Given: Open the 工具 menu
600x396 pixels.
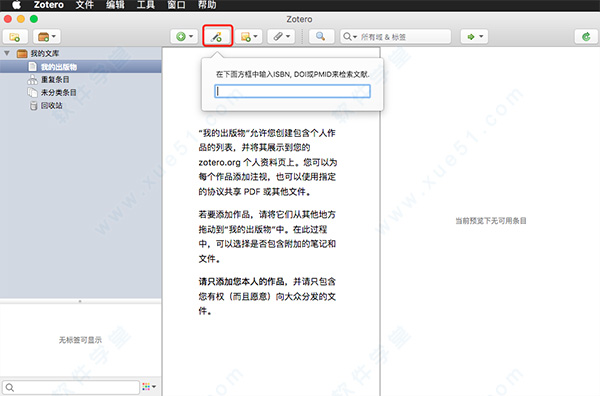Looking at the screenshot, I should pyautogui.click(x=146, y=5).
